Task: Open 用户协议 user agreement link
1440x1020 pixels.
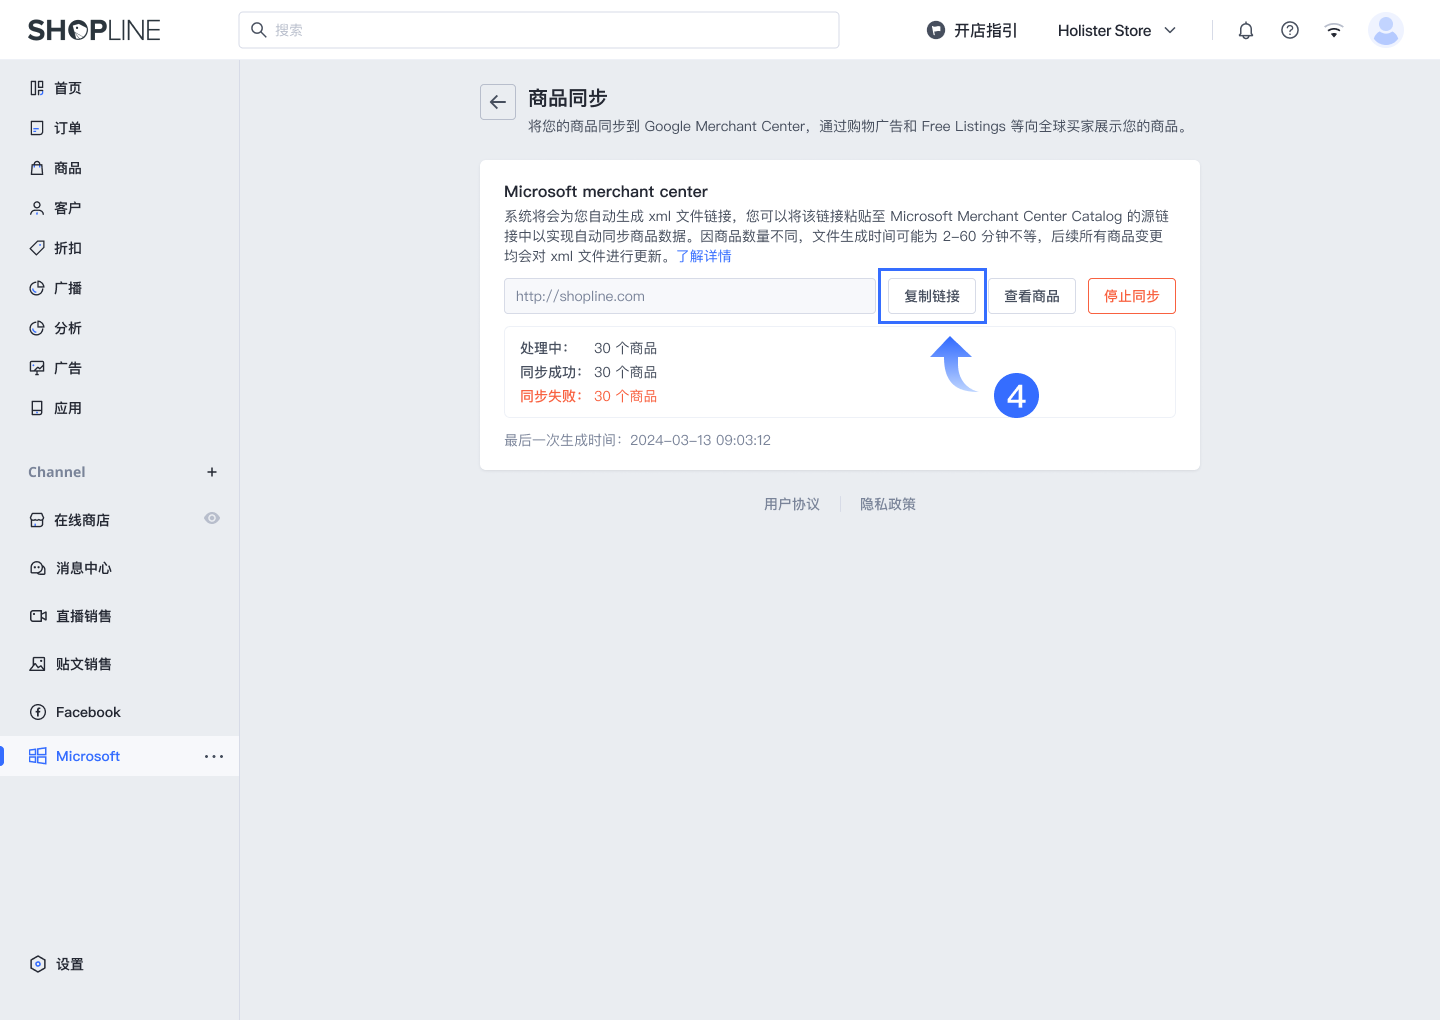Action: [792, 504]
